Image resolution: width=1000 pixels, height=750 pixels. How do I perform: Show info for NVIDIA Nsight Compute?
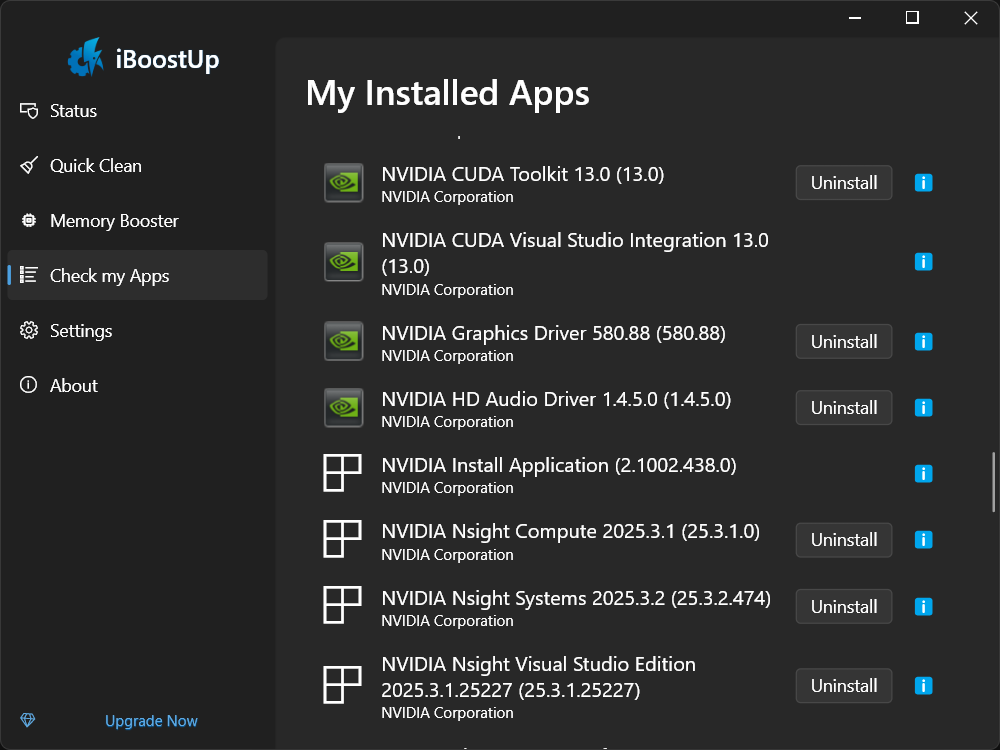(923, 540)
